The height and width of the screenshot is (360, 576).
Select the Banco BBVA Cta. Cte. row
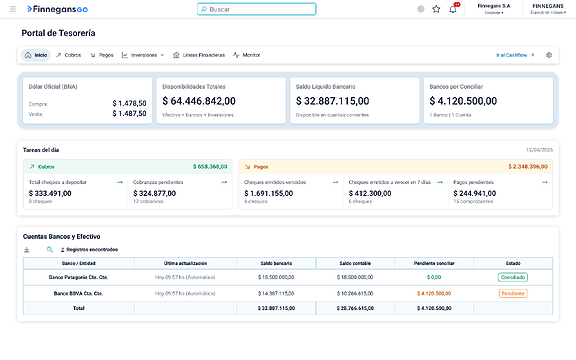click(288, 294)
